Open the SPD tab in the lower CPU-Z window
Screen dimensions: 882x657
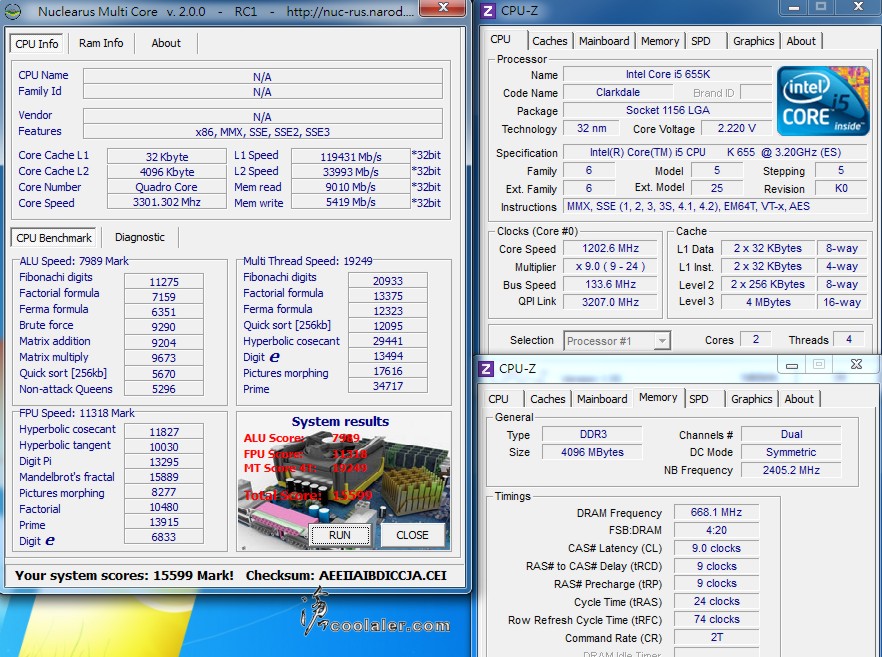(x=699, y=399)
